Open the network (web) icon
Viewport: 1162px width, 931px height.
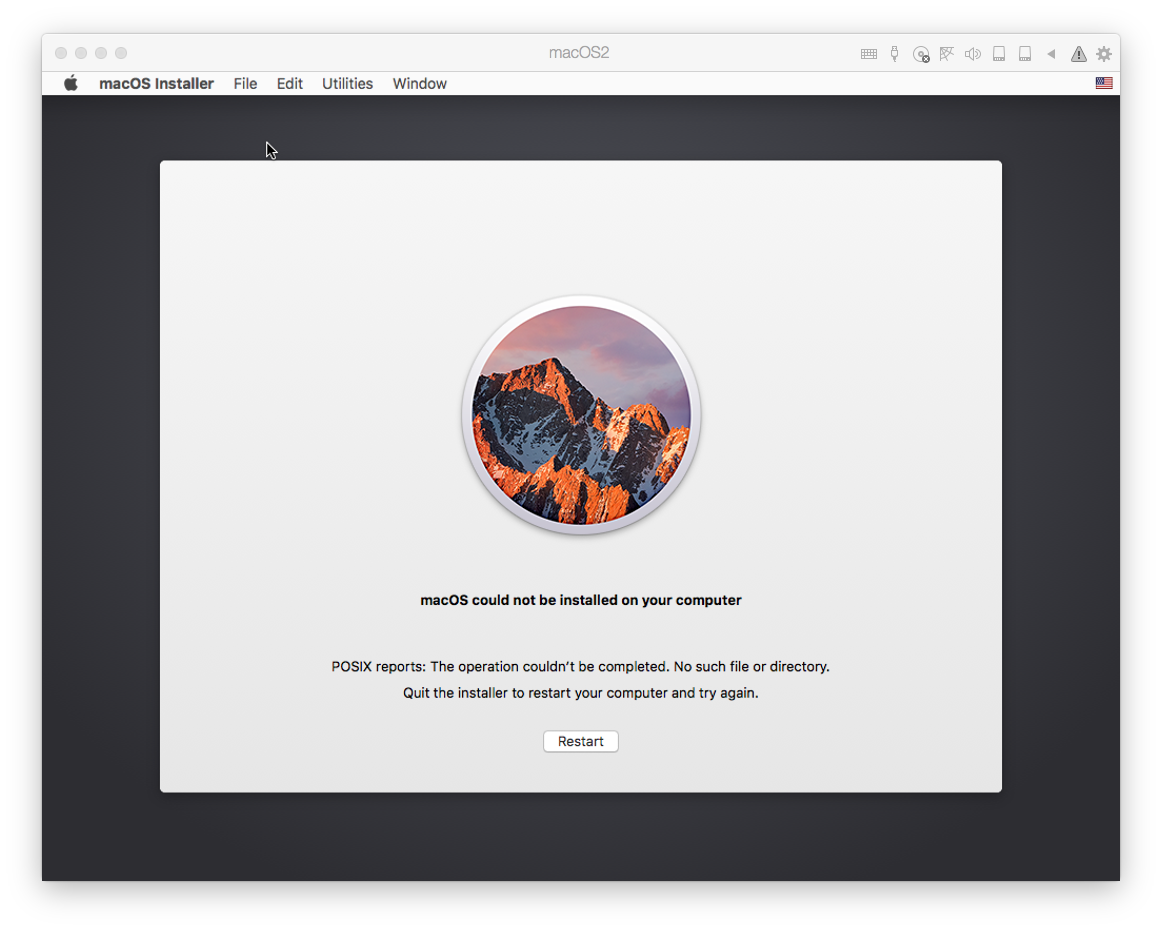(946, 53)
